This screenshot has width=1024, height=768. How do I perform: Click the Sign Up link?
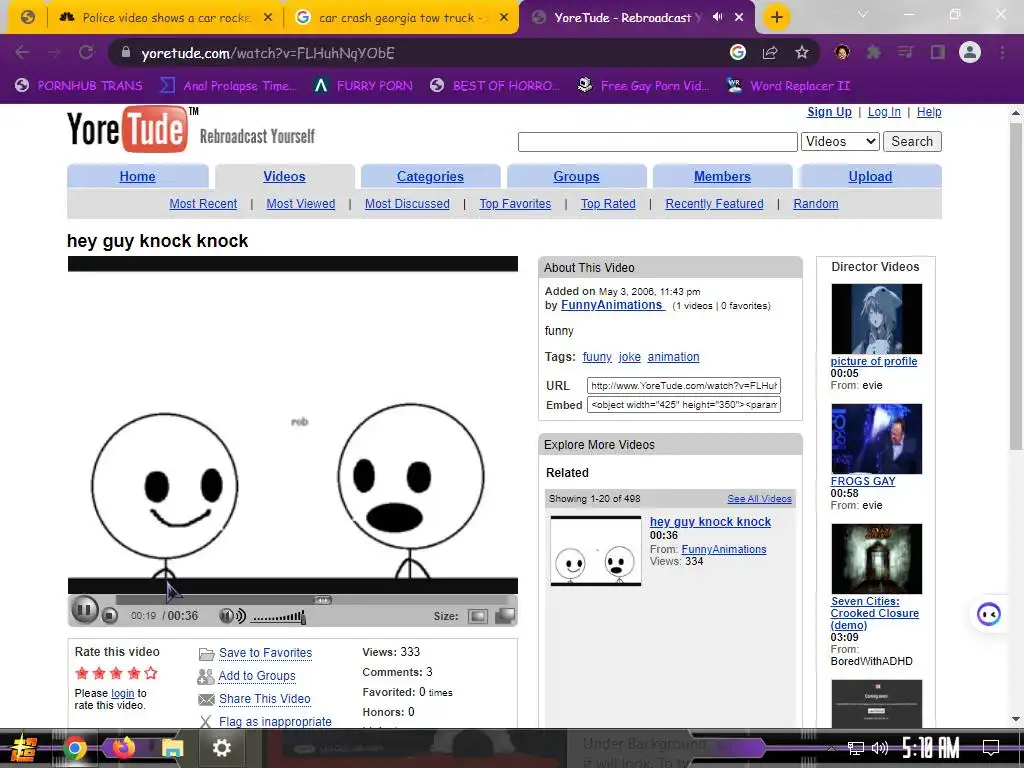click(x=829, y=112)
